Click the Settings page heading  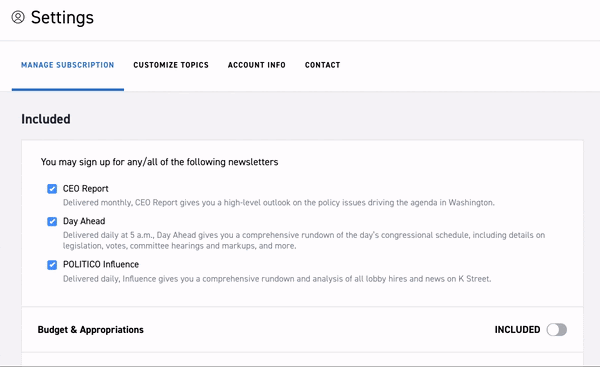pyautogui.click(x=62, y=18)
